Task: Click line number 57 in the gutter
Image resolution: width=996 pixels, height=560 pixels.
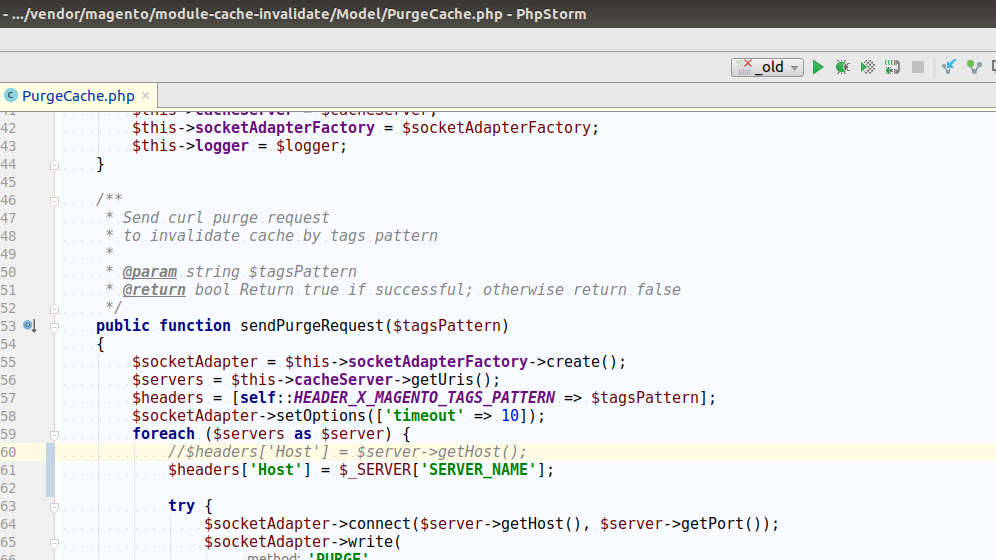Action: pyautogui.click(x=8, y=398)
